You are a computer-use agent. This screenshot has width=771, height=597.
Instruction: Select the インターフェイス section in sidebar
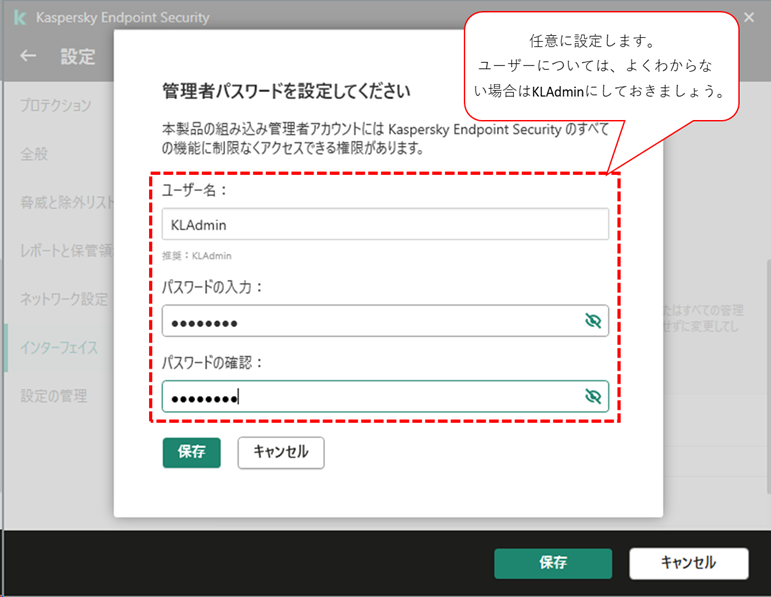tap(59, 348)
